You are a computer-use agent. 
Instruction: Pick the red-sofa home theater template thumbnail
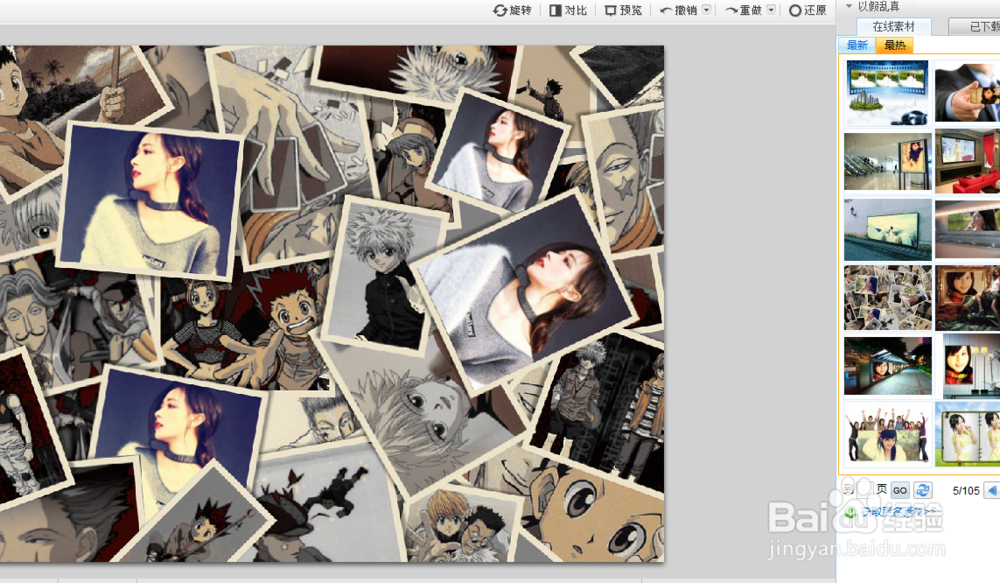pyautogui.click(x=967, y=161)
